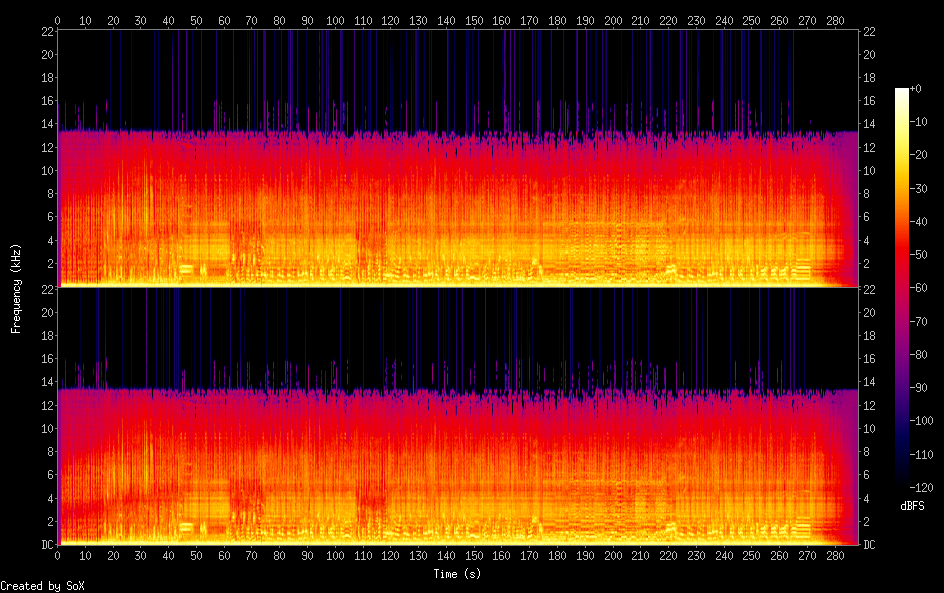Screen dimensions: 944x593
Task: Click the "14" kHz label on upper channel's left axis
Action: point(45,124)
